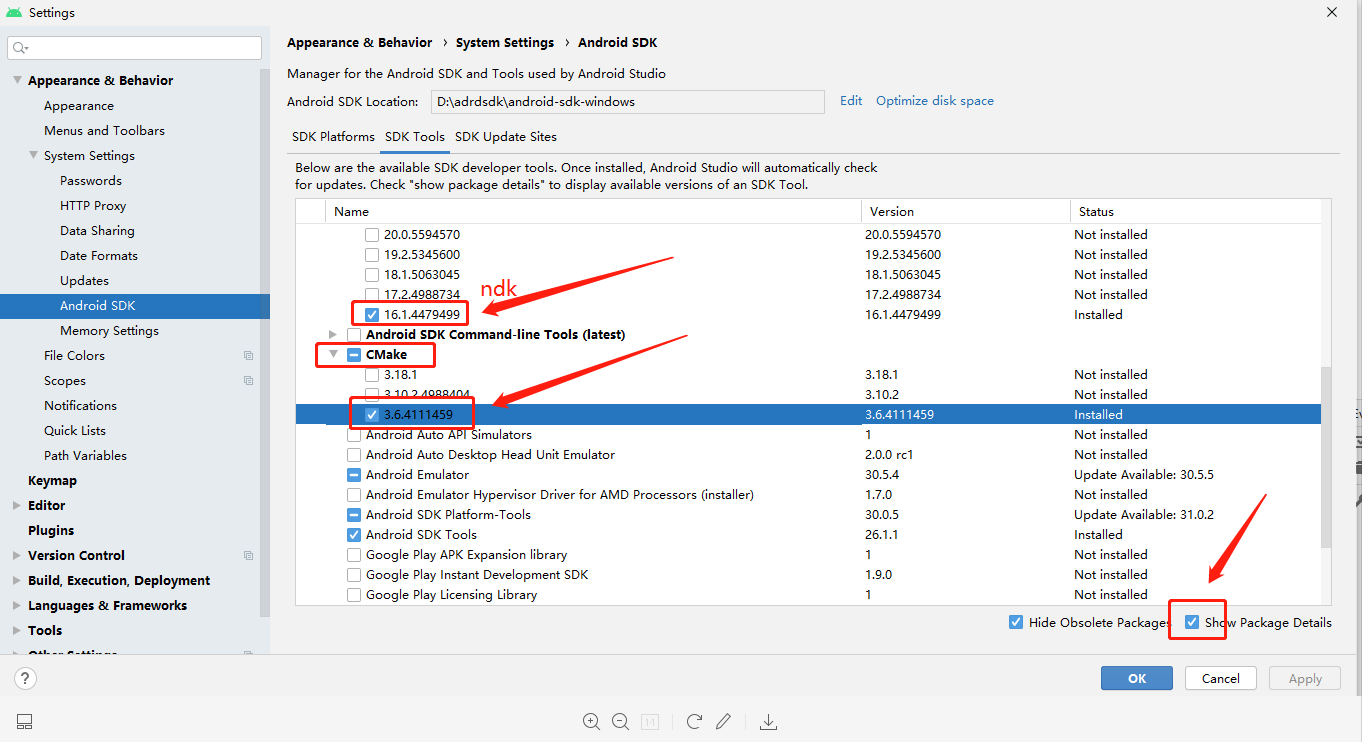Image resolution: width=1362 pixels, height=742 pixels.
Task: Click the Android SDK Location path field
Action: 628,102
